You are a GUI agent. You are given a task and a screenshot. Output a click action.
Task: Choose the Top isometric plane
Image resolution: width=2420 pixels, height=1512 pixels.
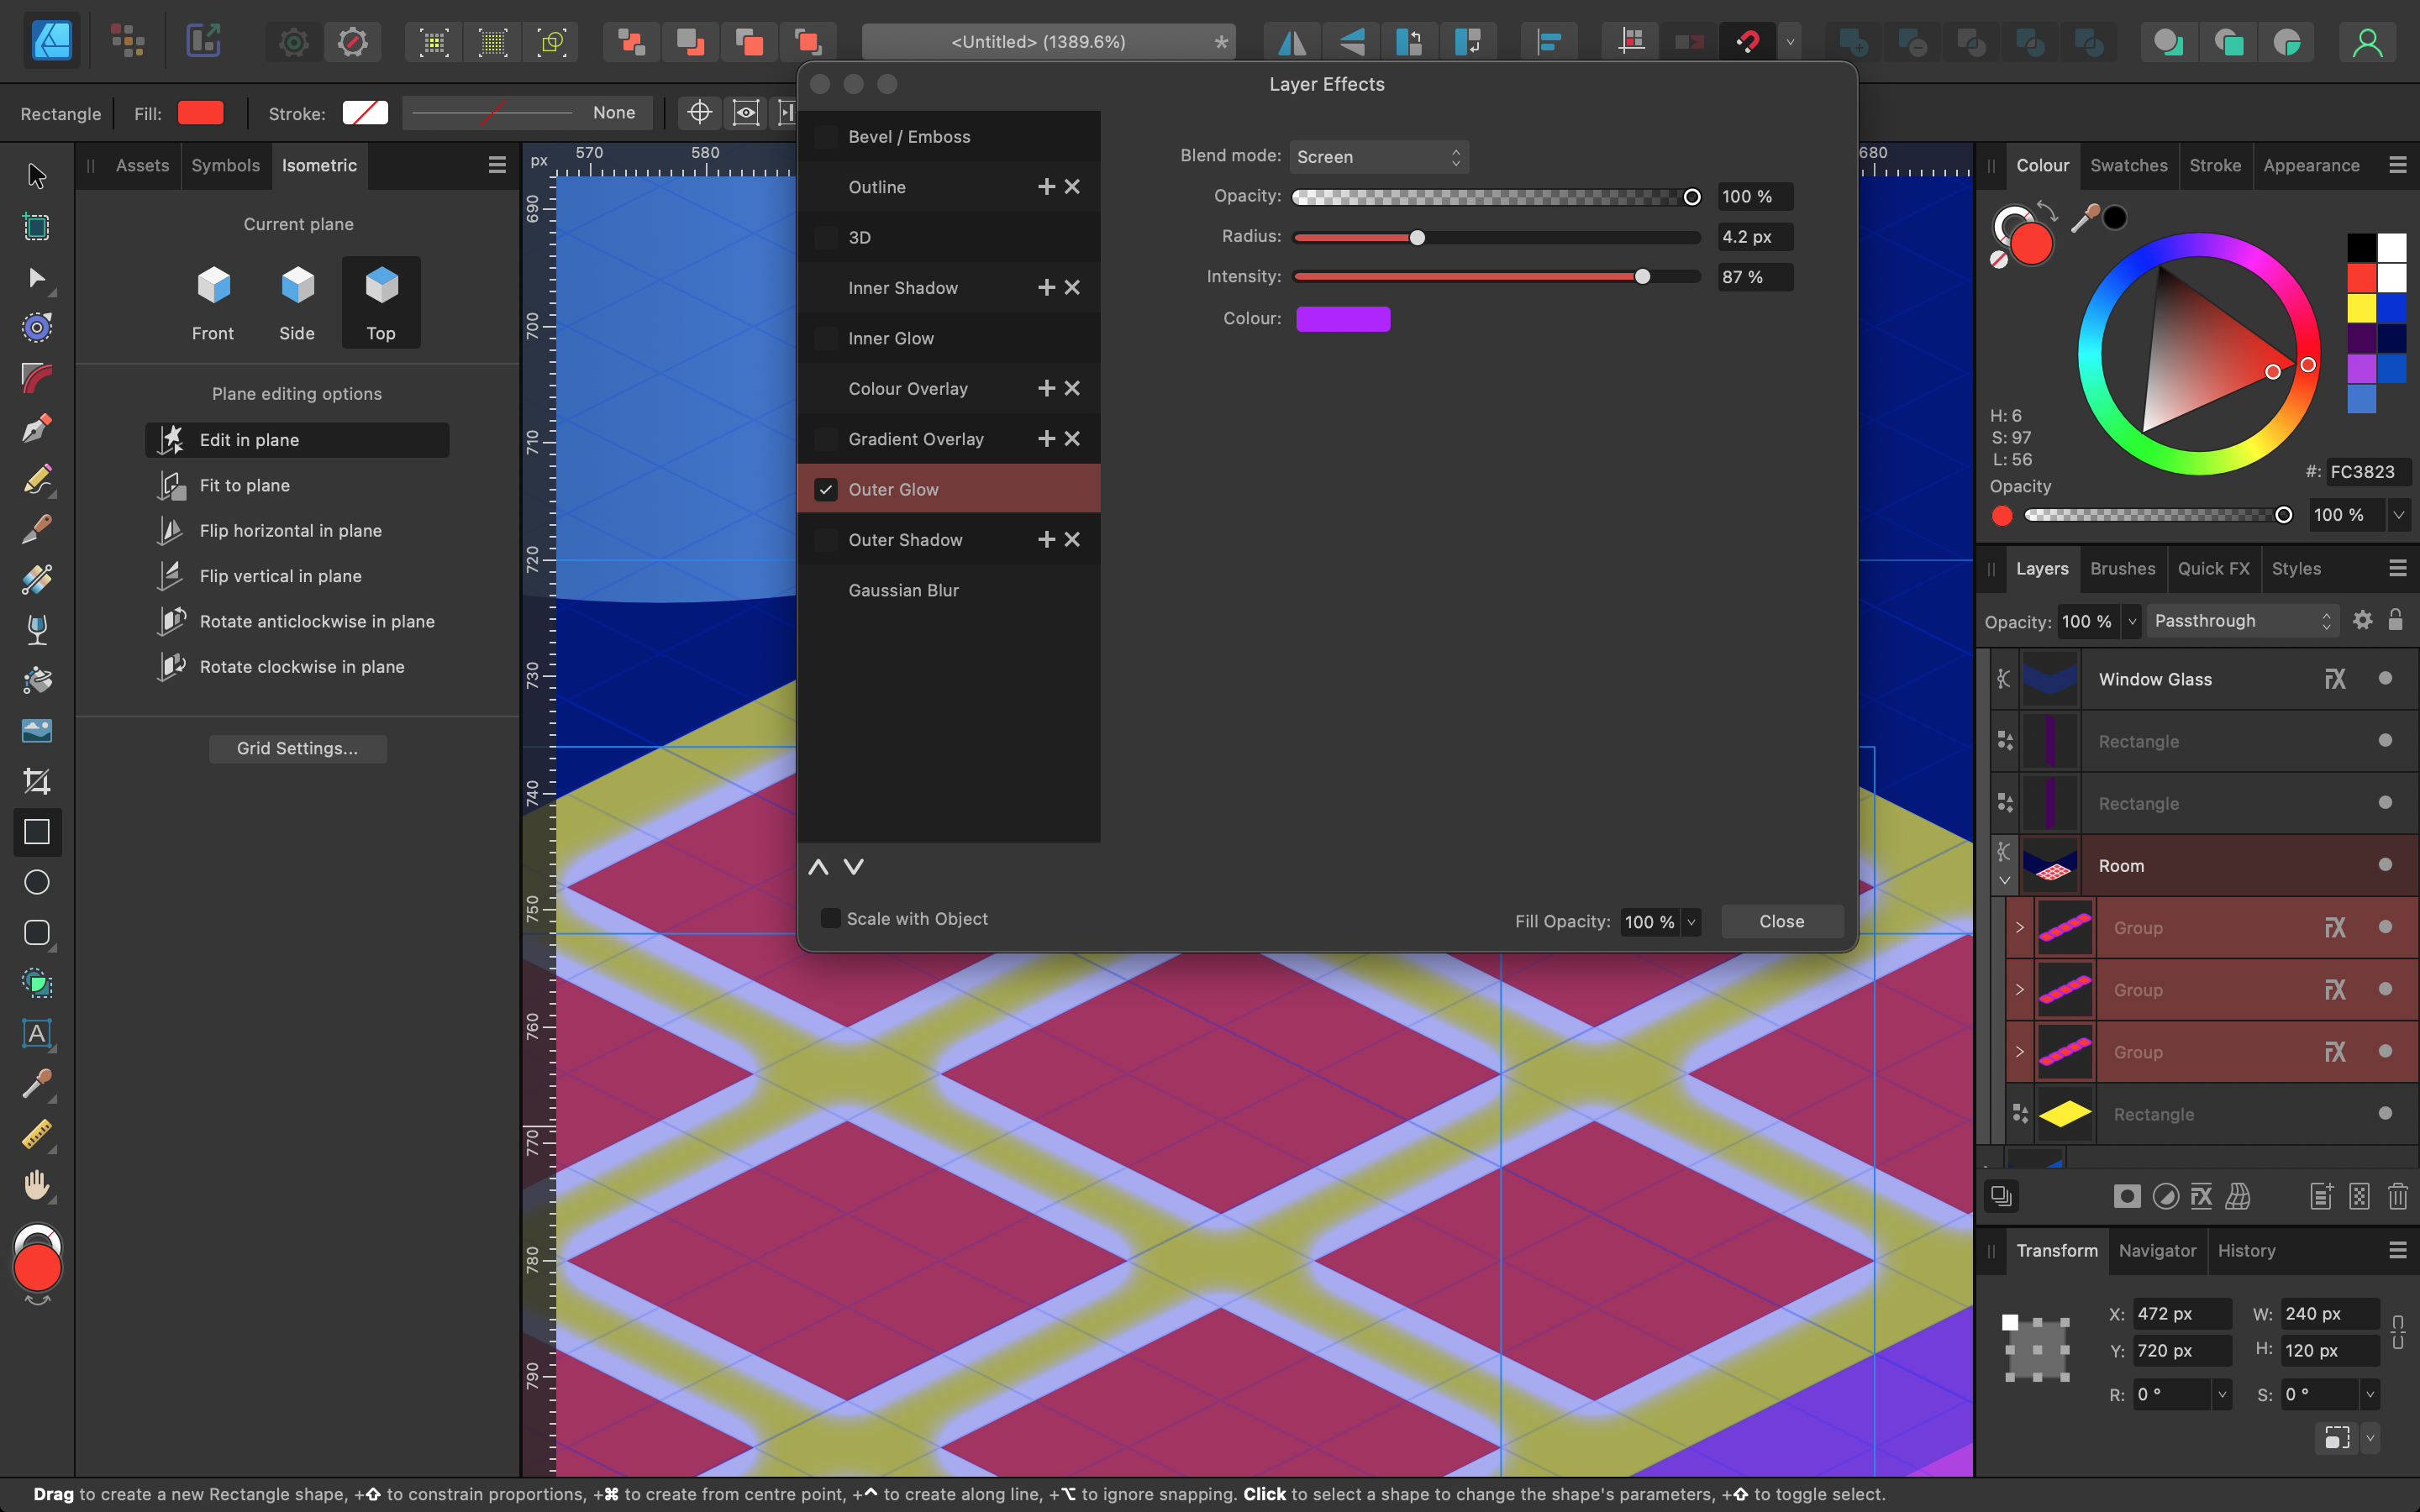click(x=381, y=303)
